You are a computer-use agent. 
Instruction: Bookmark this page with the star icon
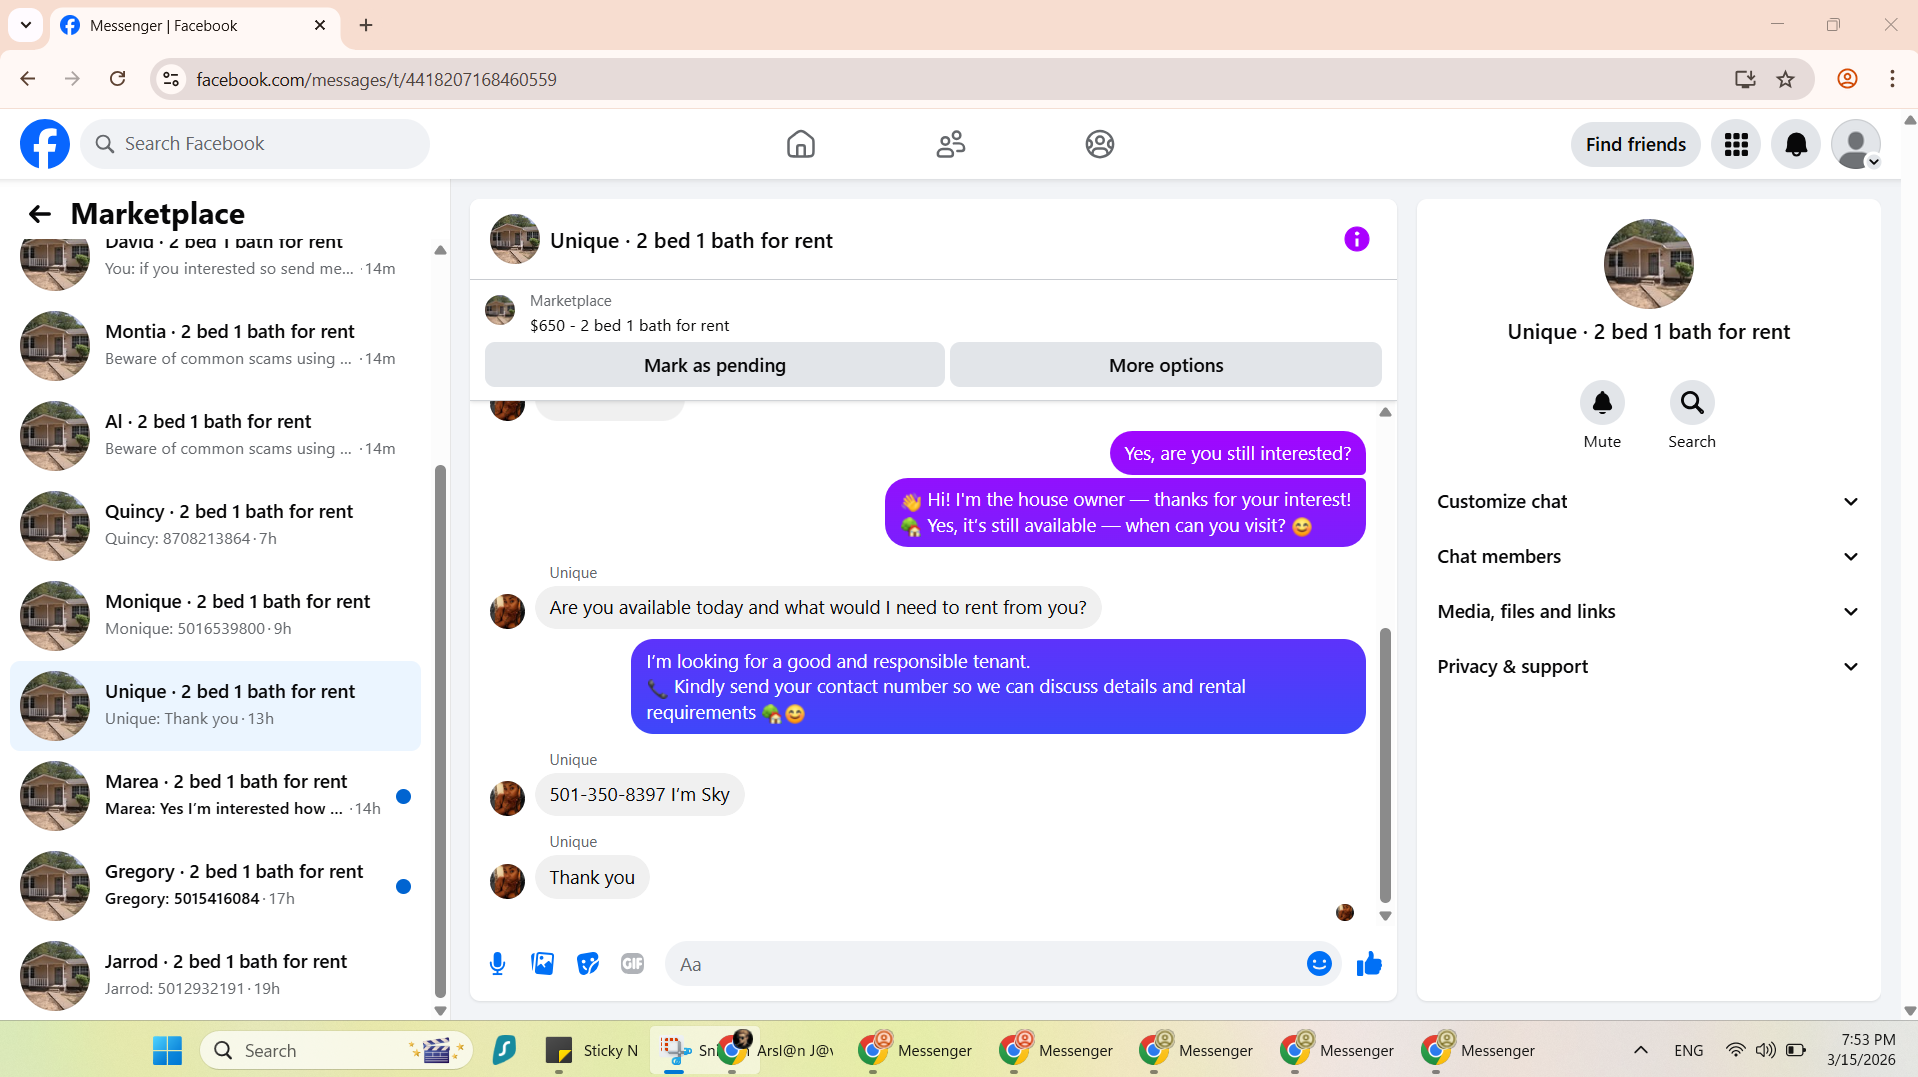[x=1785, y=79]
